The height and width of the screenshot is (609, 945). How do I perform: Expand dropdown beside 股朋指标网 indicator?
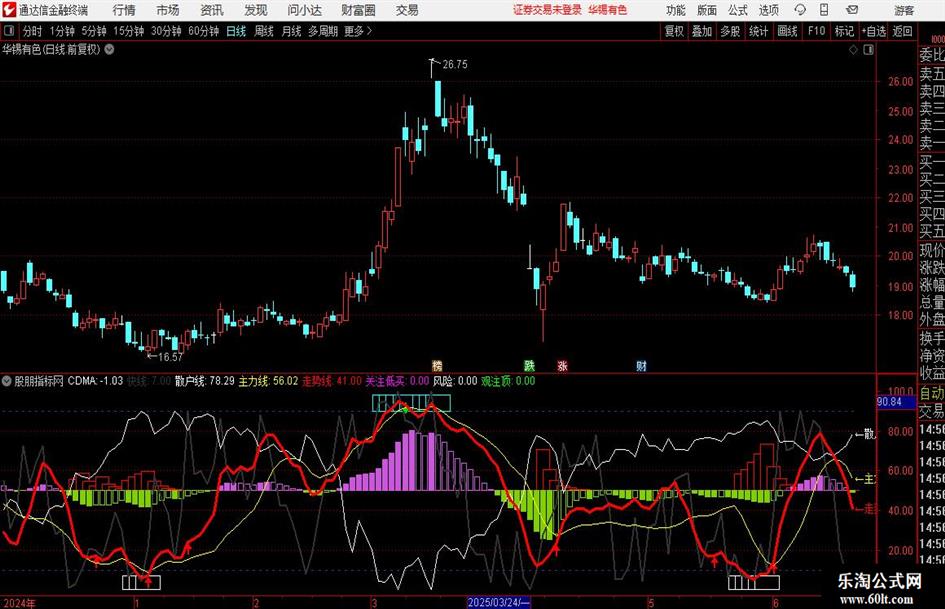pos(7,381)
